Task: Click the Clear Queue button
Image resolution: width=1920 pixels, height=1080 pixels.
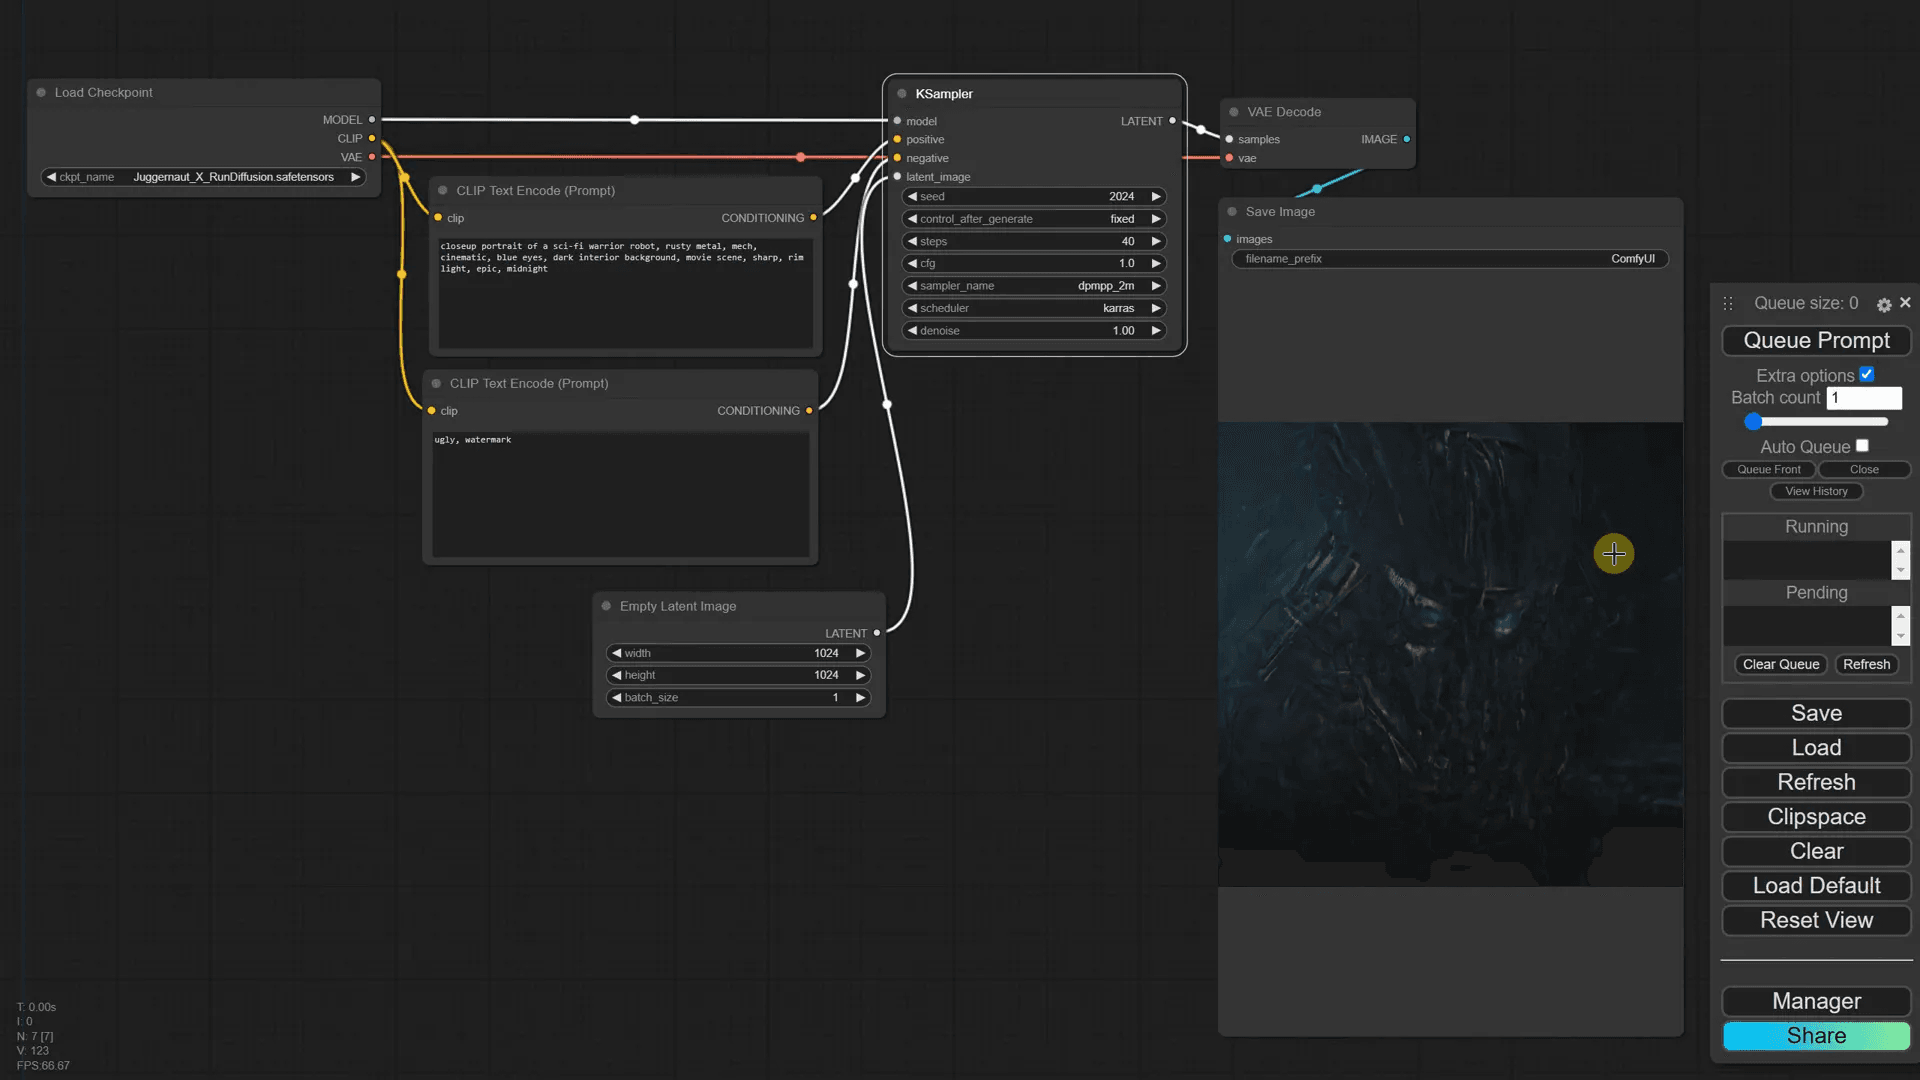Action: pos(1781,664)
